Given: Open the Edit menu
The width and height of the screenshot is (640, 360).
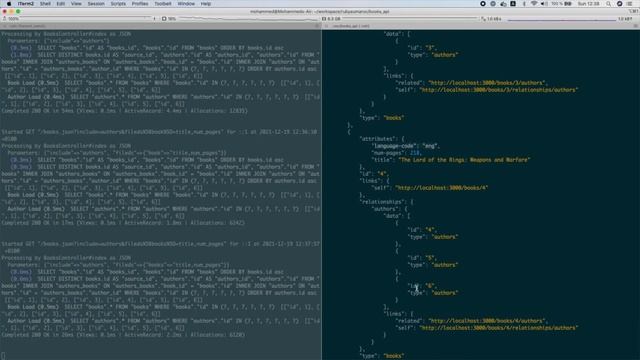Looking at the screenshot, I should 61,4.
